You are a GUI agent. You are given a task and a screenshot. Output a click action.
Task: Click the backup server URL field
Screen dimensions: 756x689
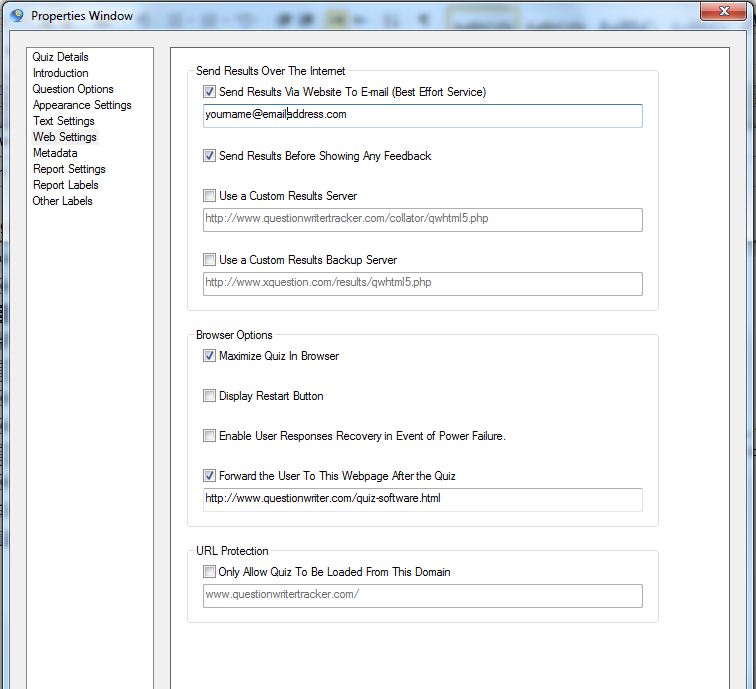[x=423, y=284]
